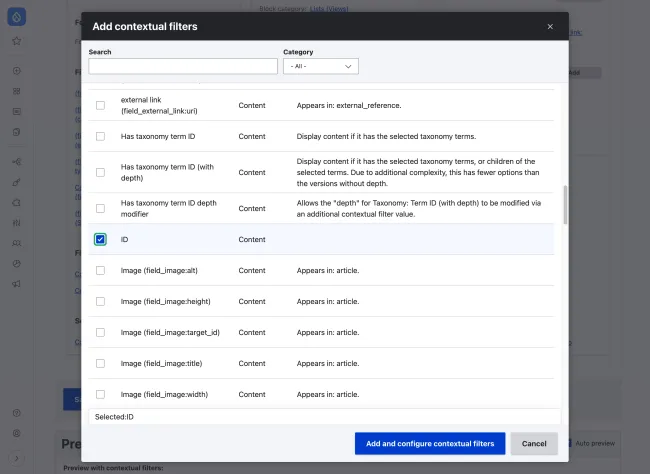650x474 pixels.
Task: Select Has taxonomy term ID depth modifier checkbox
Action: pos(100,208)
